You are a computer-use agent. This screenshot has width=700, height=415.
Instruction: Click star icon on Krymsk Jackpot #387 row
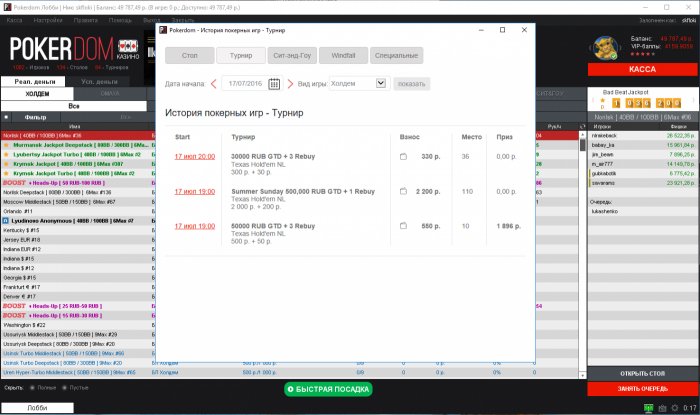[x=6, y=164]
